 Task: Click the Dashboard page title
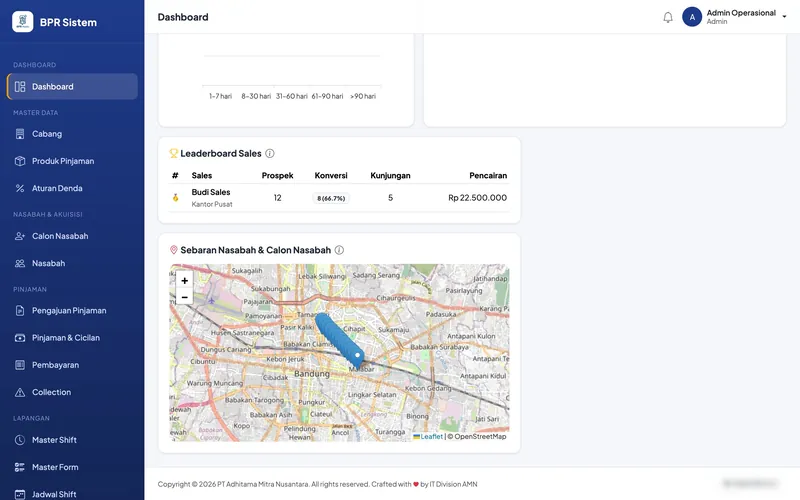click(x=183, y=17)
